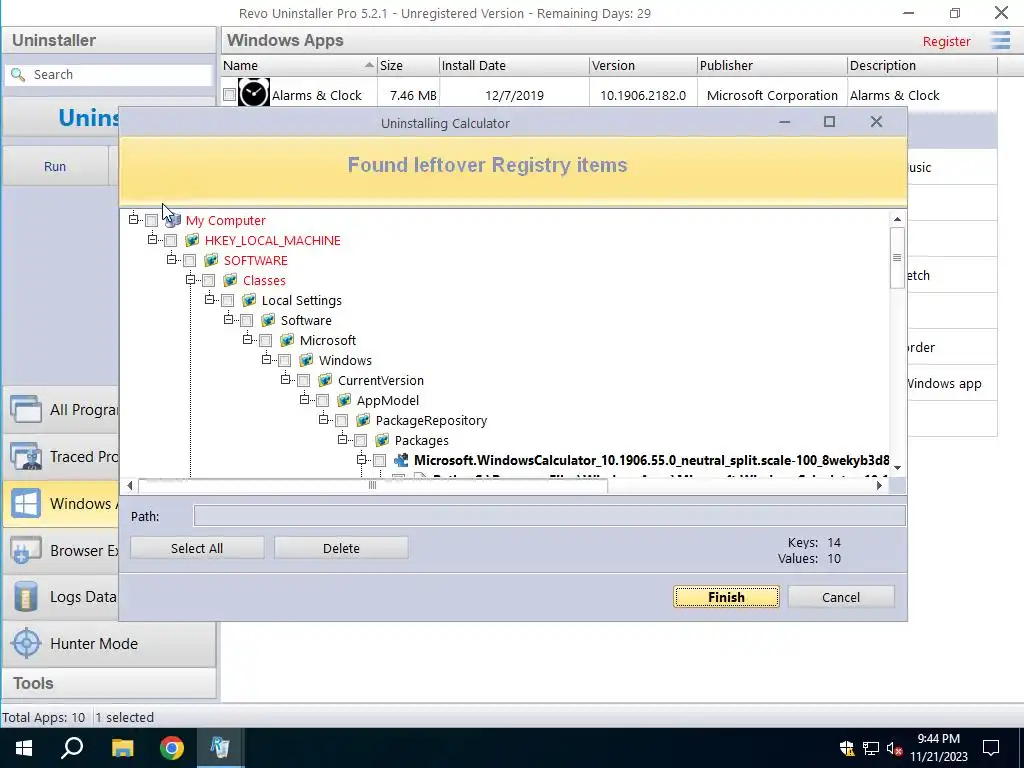Collapse the CurrentVersion node
Screen dimensions: 1024x768
pos(285,379)
